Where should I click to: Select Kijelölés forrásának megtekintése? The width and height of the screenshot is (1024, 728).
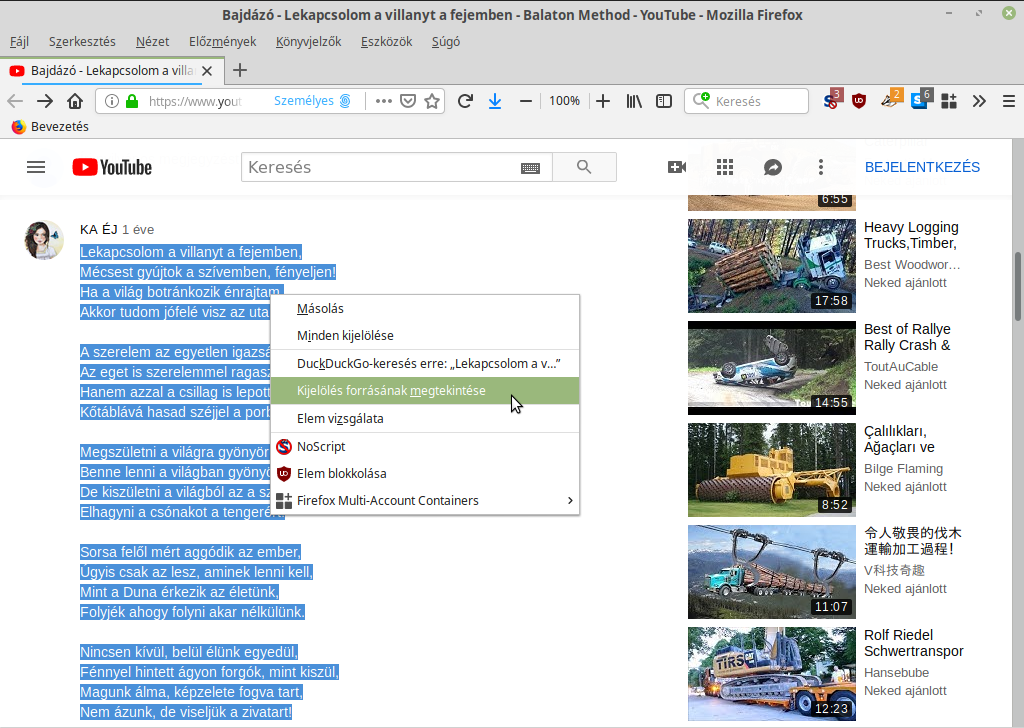425,390
